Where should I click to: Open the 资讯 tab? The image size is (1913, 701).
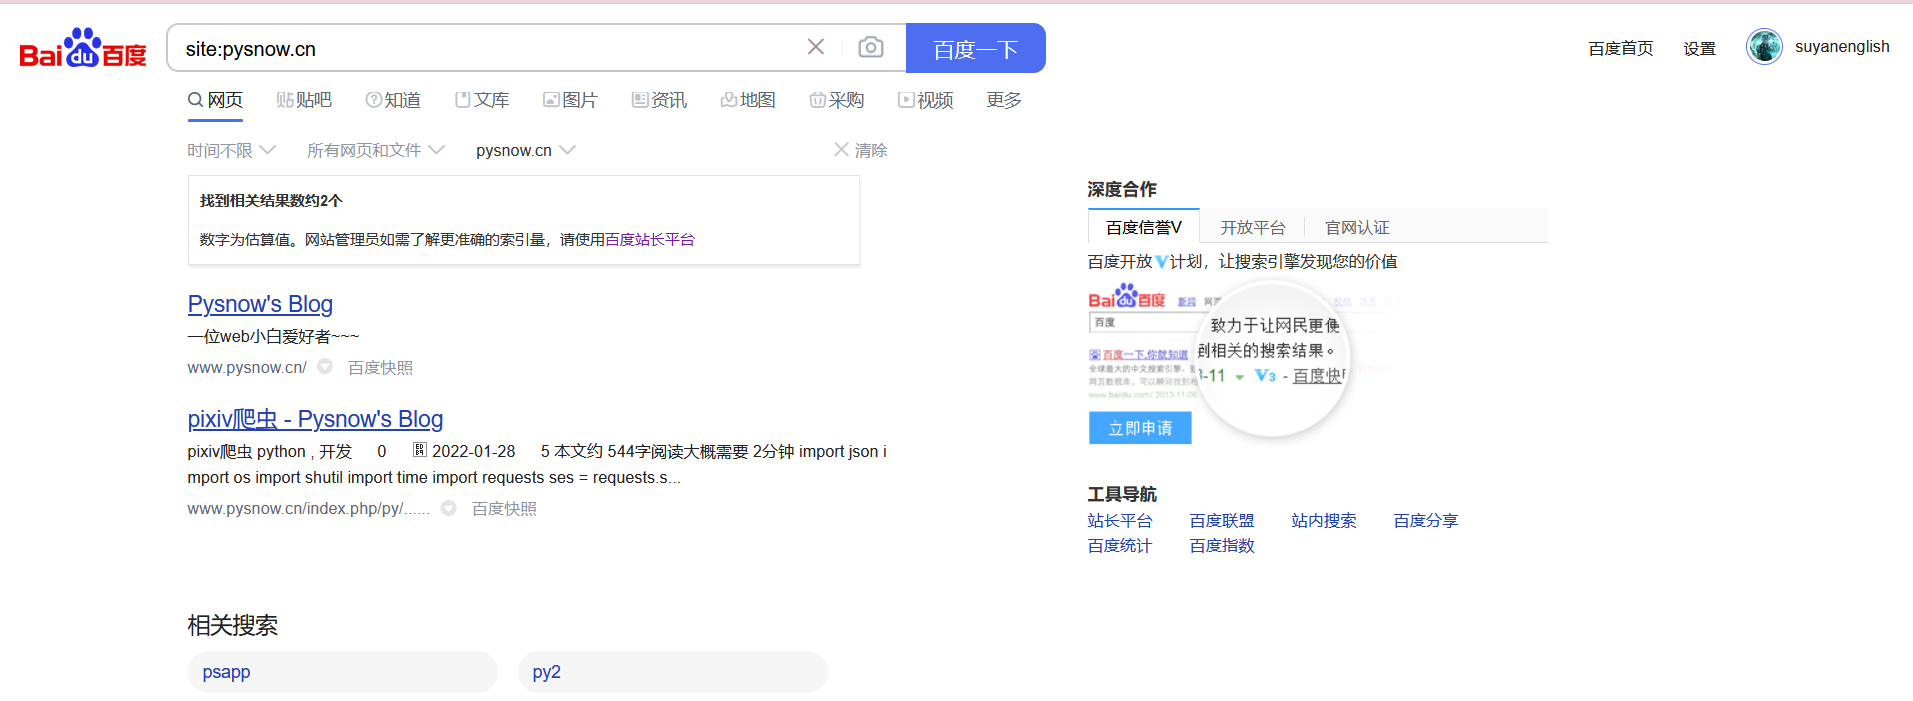click(659, 100)
